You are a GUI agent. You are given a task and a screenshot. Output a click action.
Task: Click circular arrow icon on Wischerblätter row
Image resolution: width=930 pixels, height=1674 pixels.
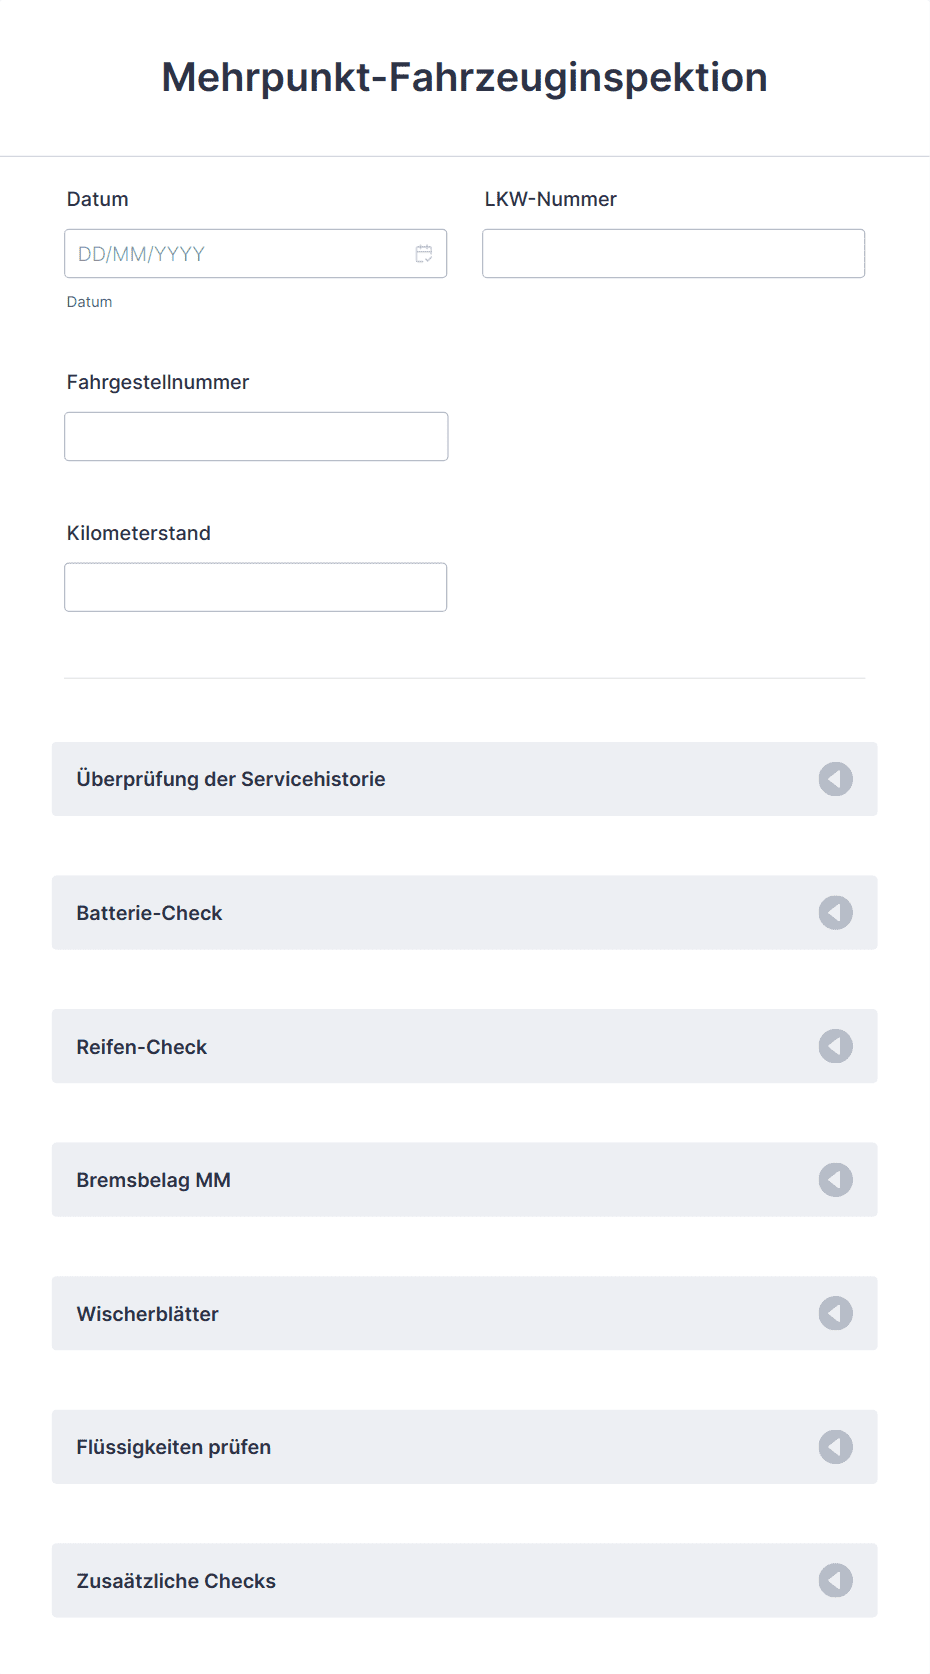[x=836, y=1313]
